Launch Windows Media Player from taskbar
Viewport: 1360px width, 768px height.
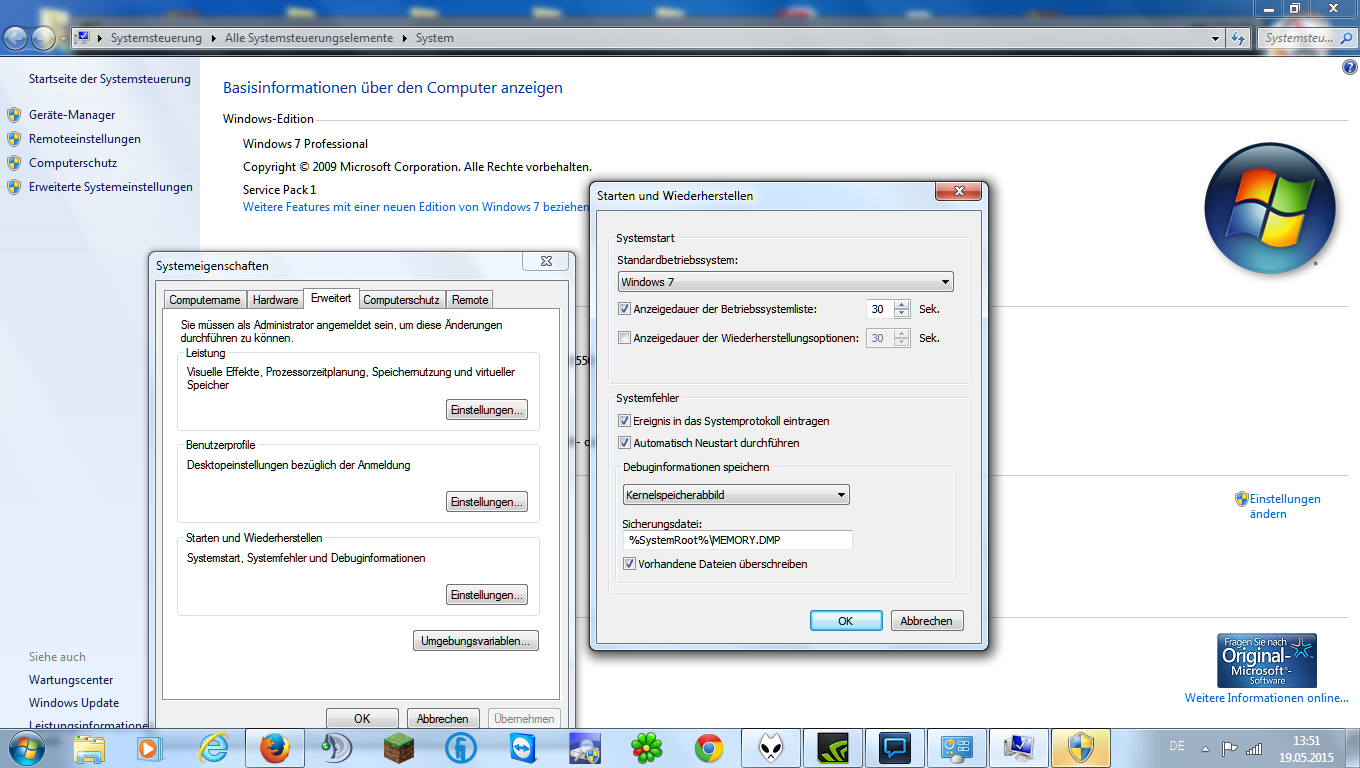(149, 748)
